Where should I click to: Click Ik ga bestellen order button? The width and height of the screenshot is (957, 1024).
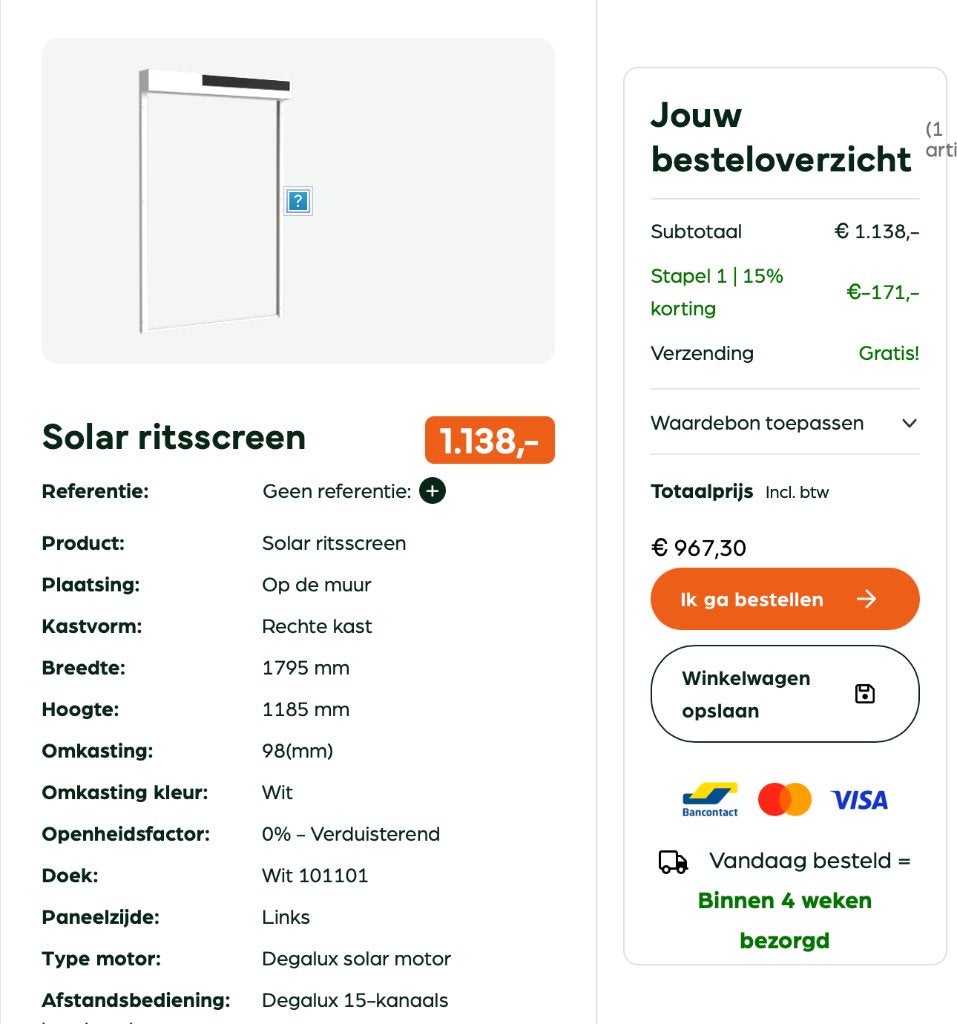[785, 599]
